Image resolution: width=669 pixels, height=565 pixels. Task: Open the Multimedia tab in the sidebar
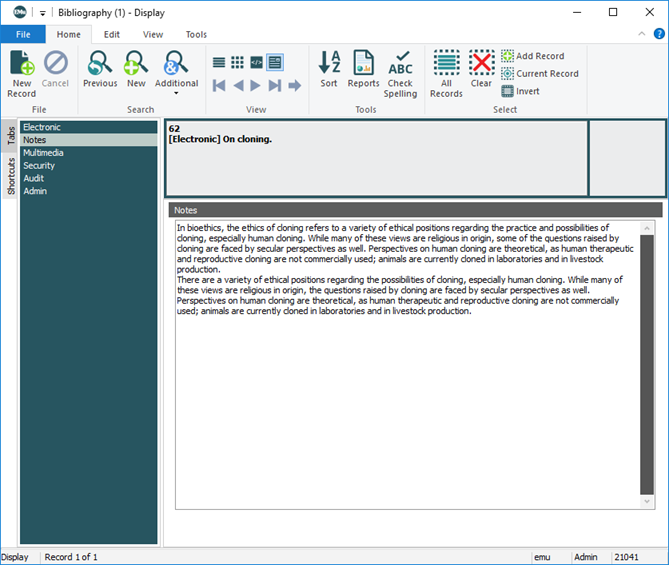(x=43, y=153)
